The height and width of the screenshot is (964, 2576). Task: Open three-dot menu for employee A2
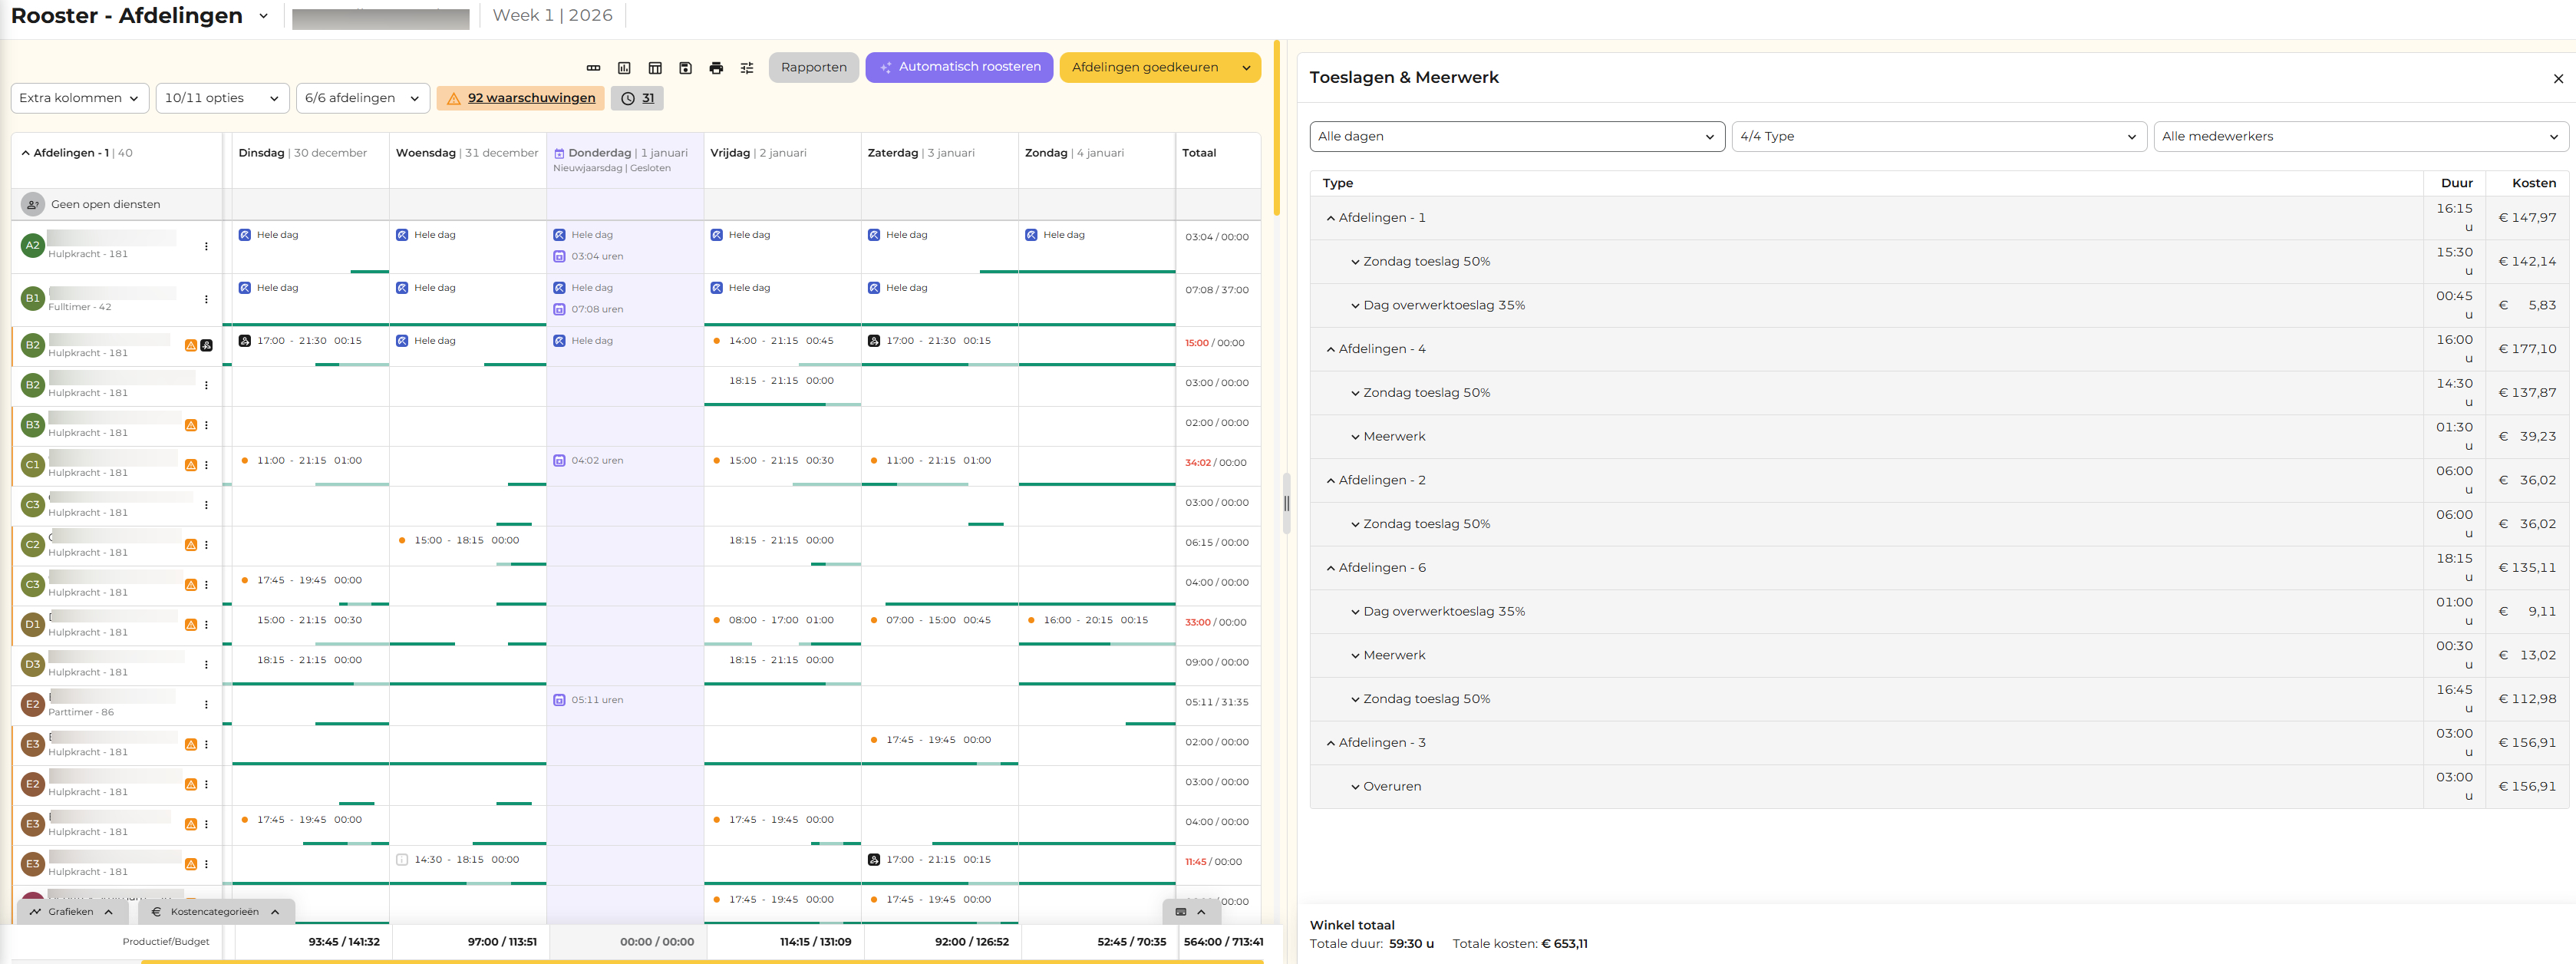click(x=206, y=246)
